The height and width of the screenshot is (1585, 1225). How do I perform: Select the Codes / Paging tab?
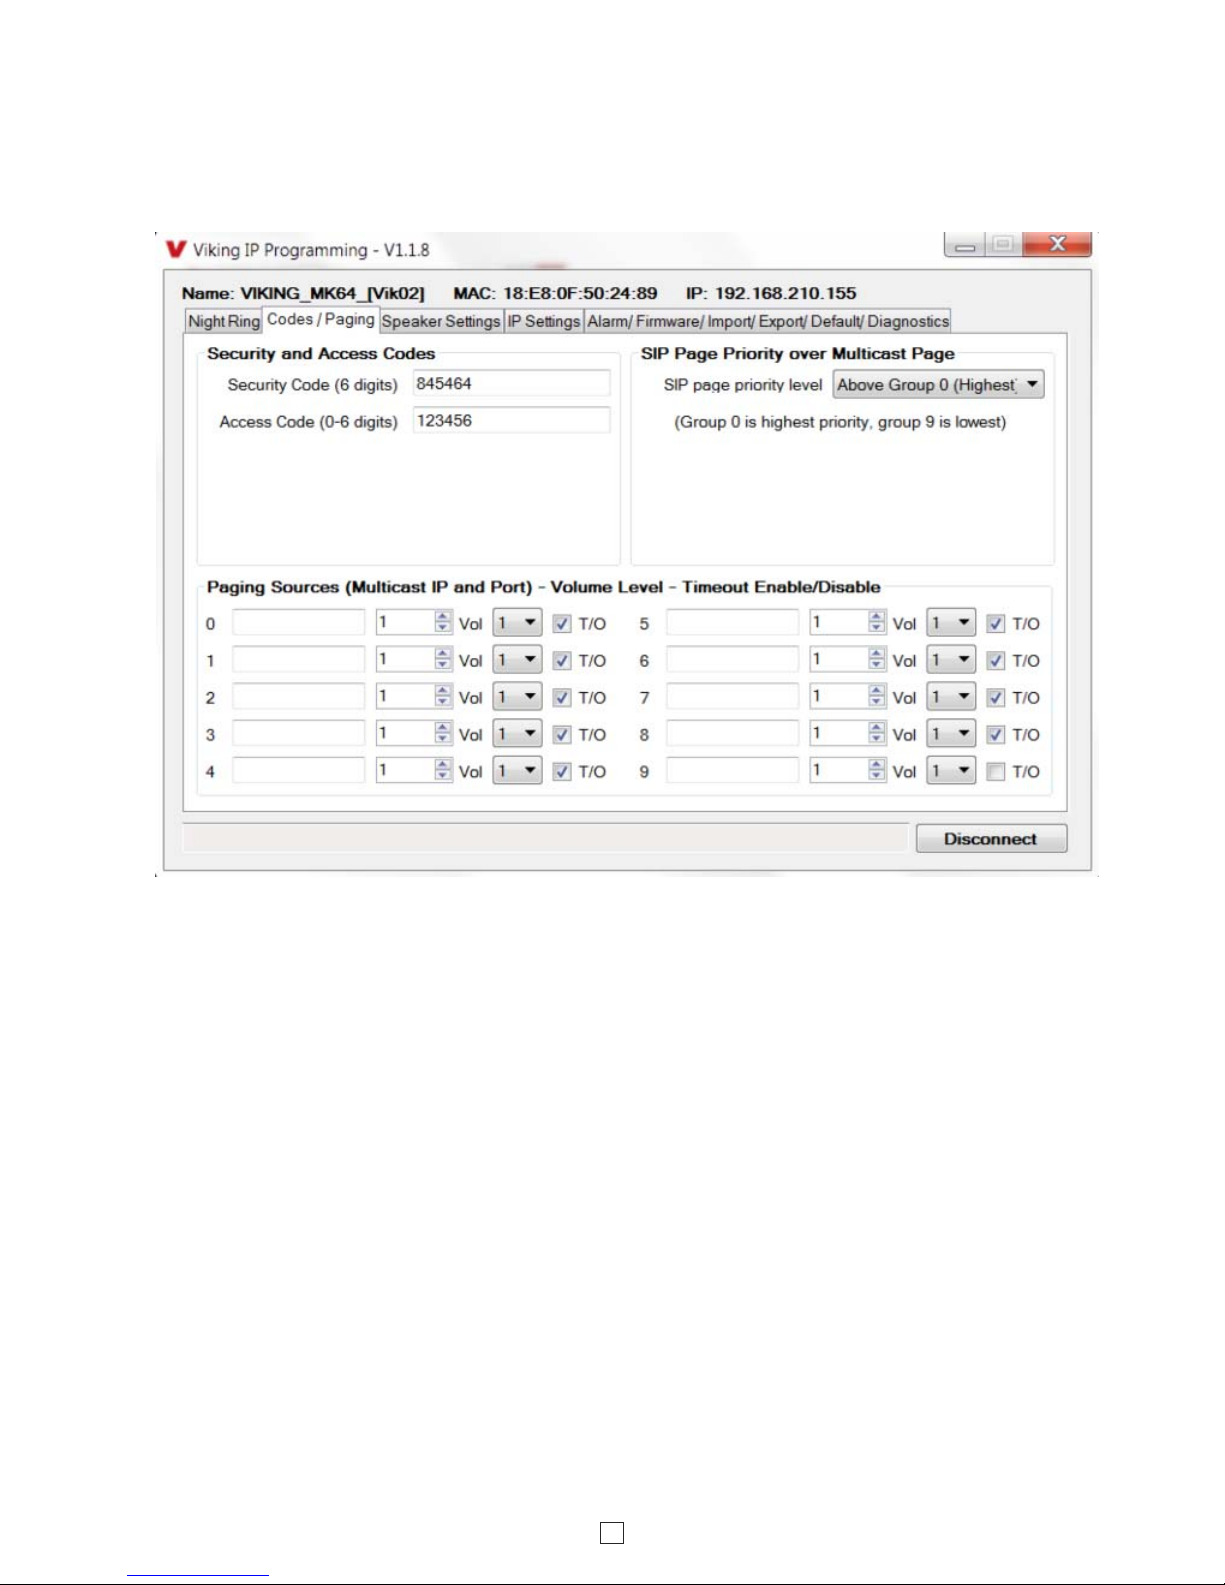click(x=320, y=319)
